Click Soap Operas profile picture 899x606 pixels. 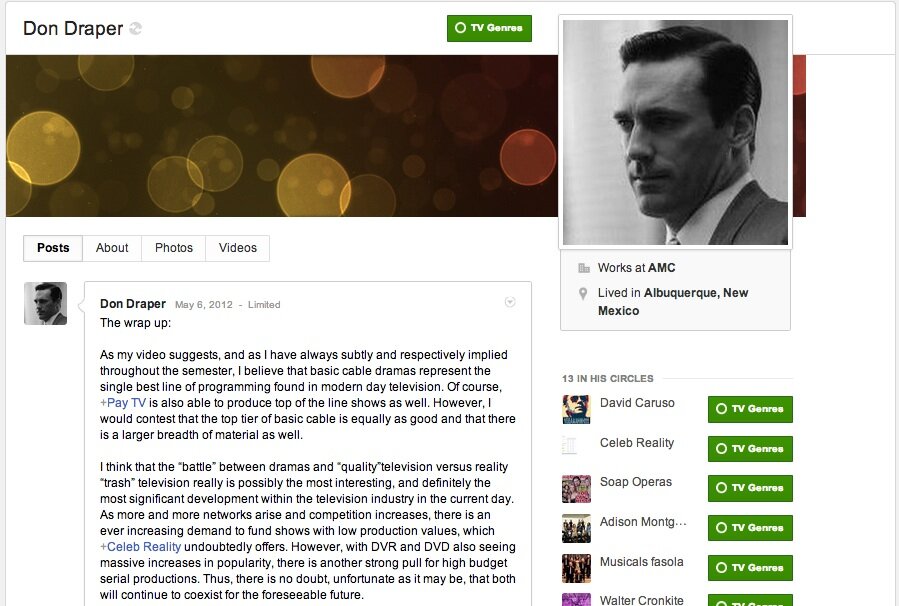pyautogui.click(x=576, y=489)
